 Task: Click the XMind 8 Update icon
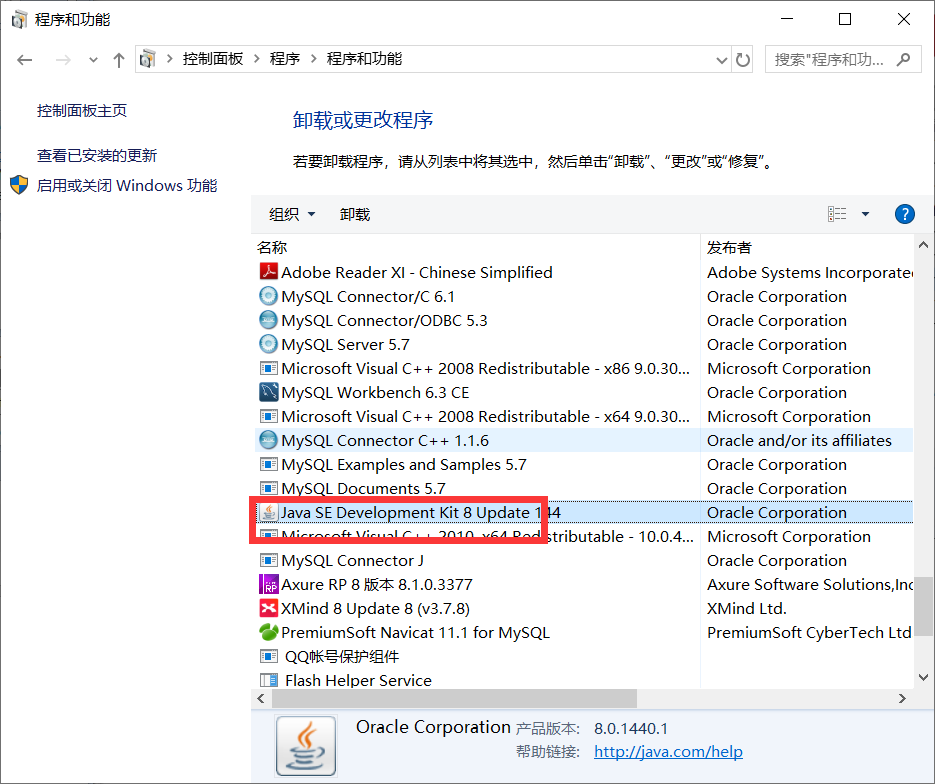pyautogui.click(x=268, y=608)
